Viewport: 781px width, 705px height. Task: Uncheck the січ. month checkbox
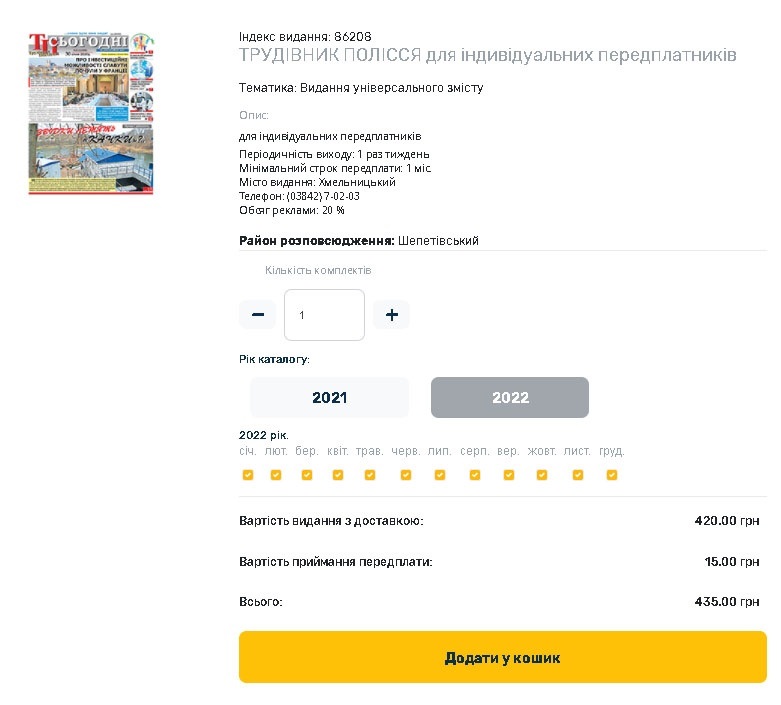248,475
